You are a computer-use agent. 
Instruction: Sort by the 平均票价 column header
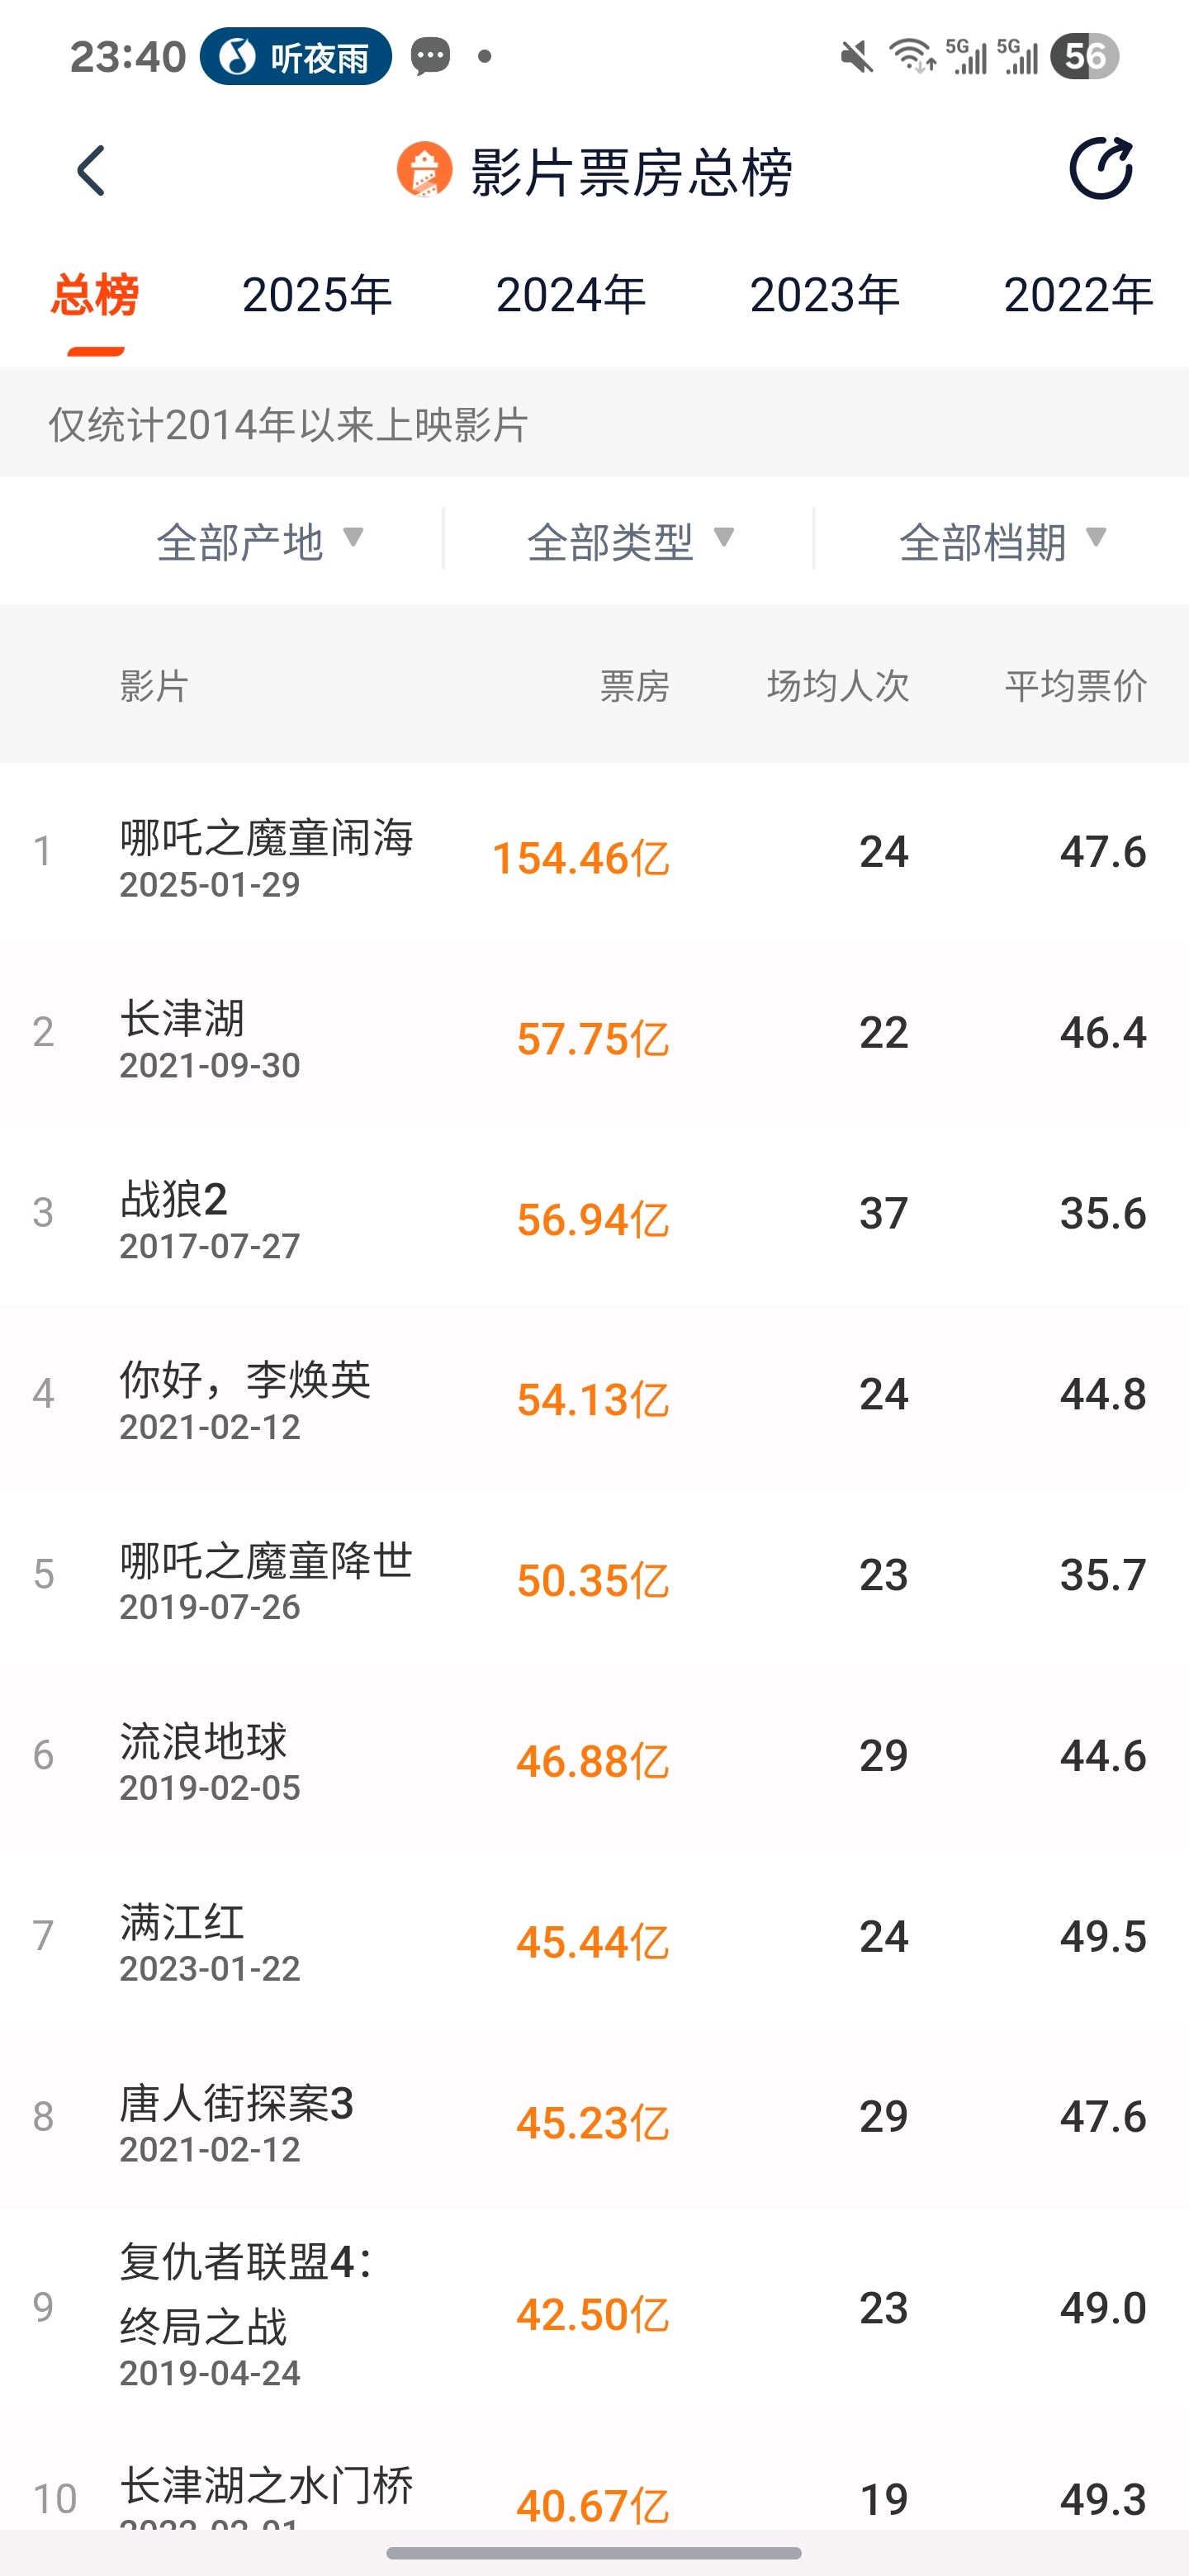(x=1075, y=686)
